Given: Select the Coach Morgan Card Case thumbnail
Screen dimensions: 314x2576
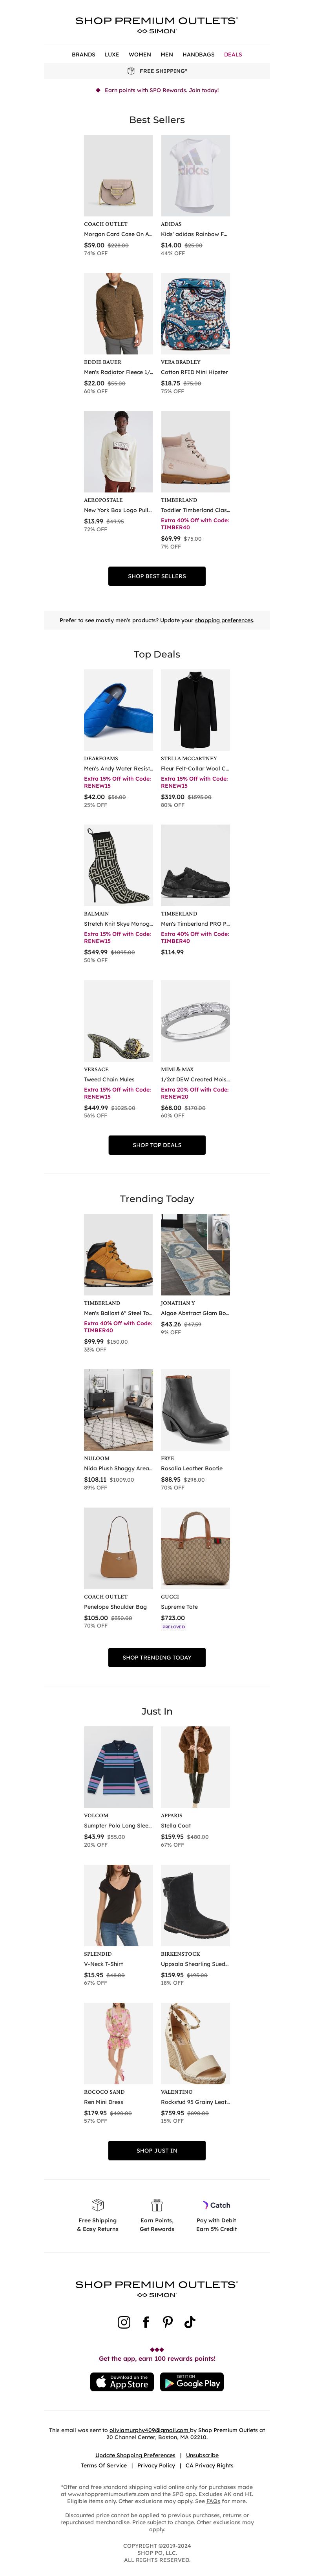Looking at the screenshot, I should coord(118,175).
